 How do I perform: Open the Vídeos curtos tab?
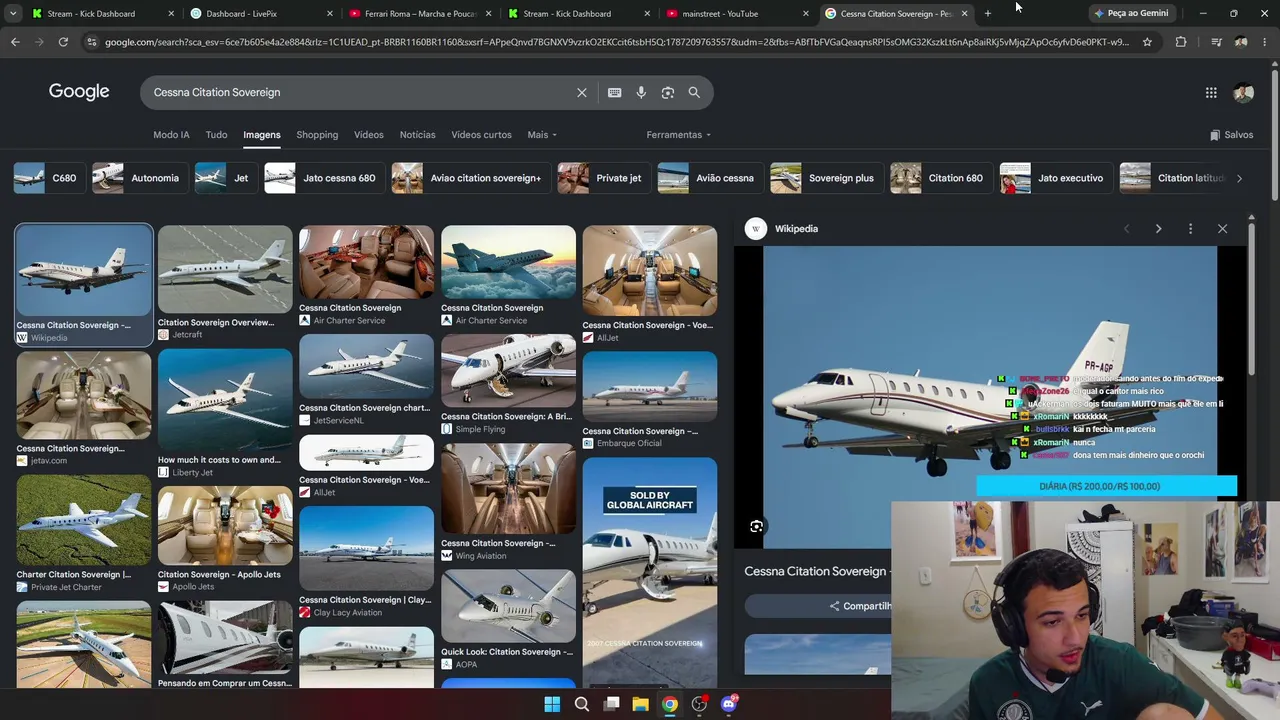481,135
